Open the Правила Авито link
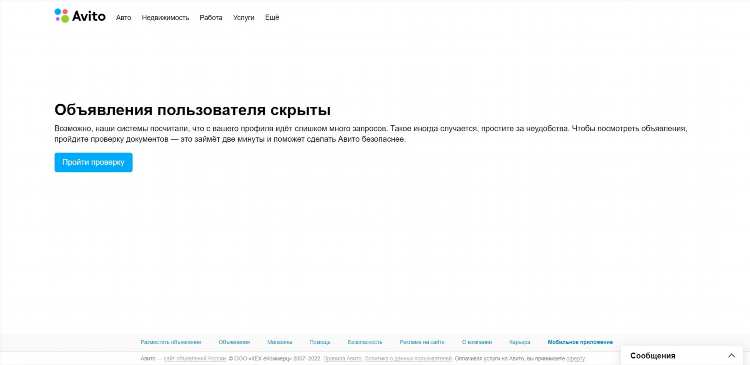 [342, 358]
